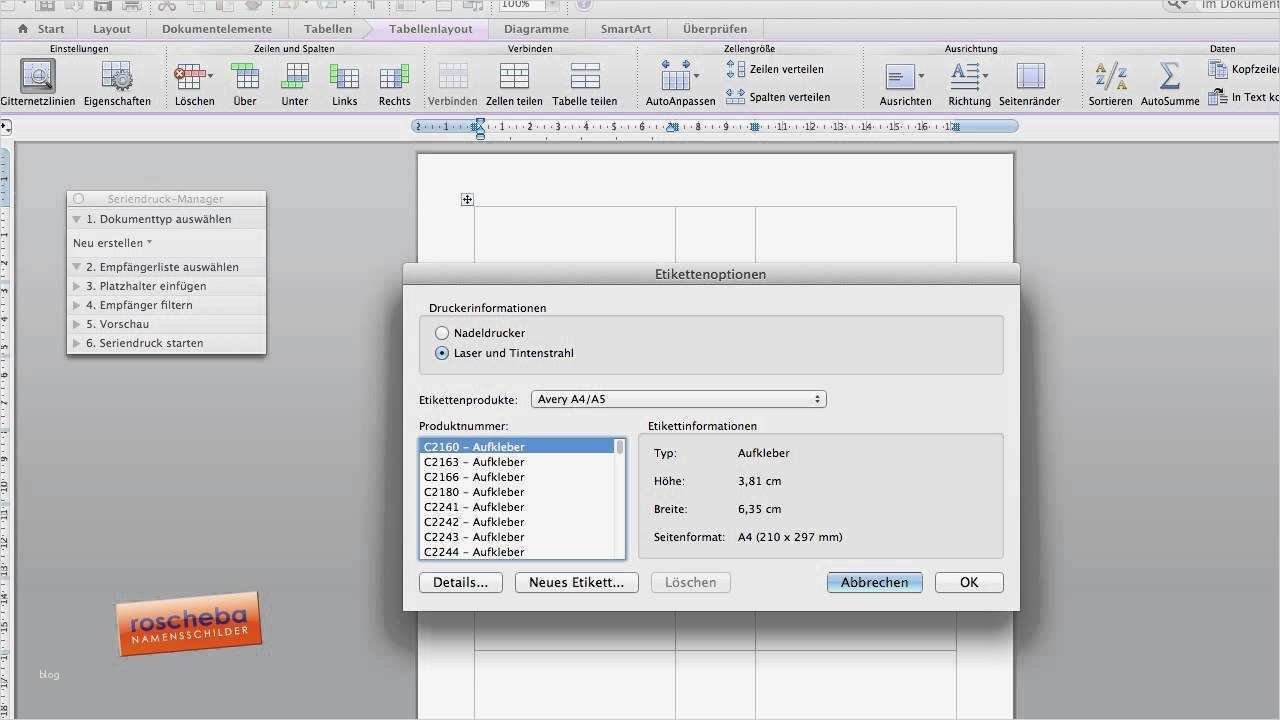Screen dimensions: 1280x720
Task: Click the Tabellenlayout tab
Action: (430, 29)
